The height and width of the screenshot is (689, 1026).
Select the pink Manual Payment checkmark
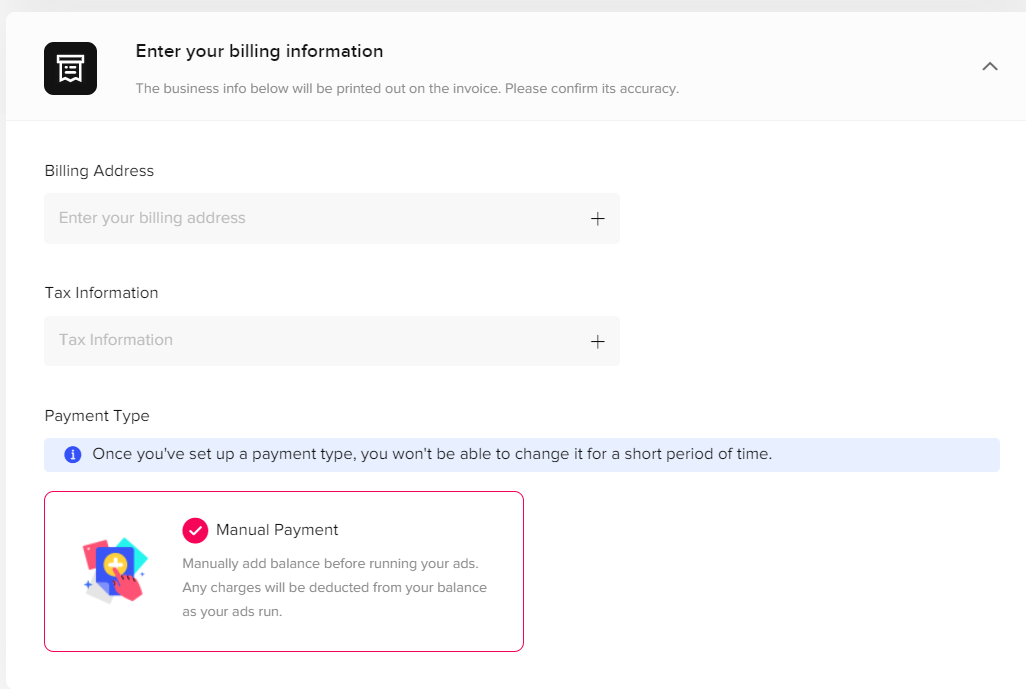[195, 530]
